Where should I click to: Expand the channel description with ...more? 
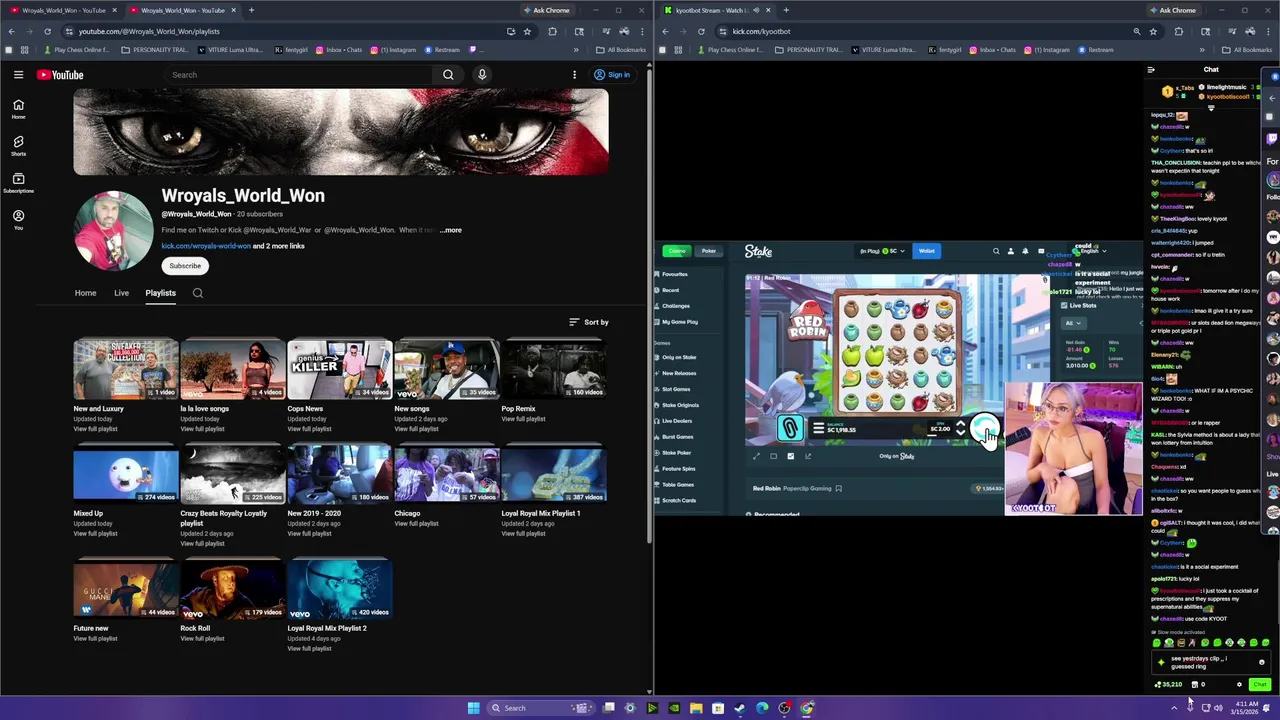pos(450,230)
